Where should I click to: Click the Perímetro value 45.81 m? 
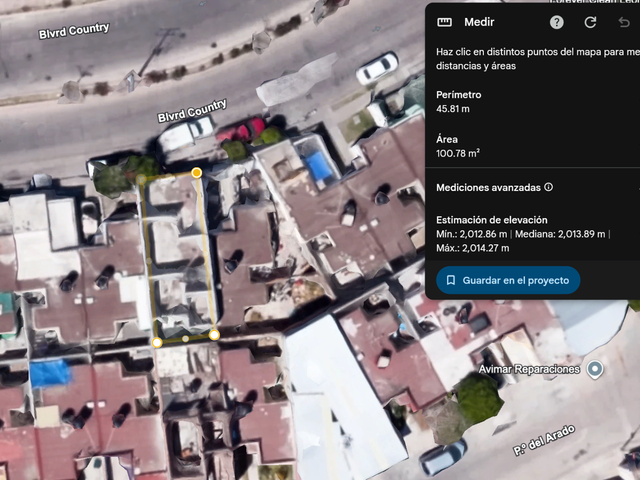click(x=453, y=109)
